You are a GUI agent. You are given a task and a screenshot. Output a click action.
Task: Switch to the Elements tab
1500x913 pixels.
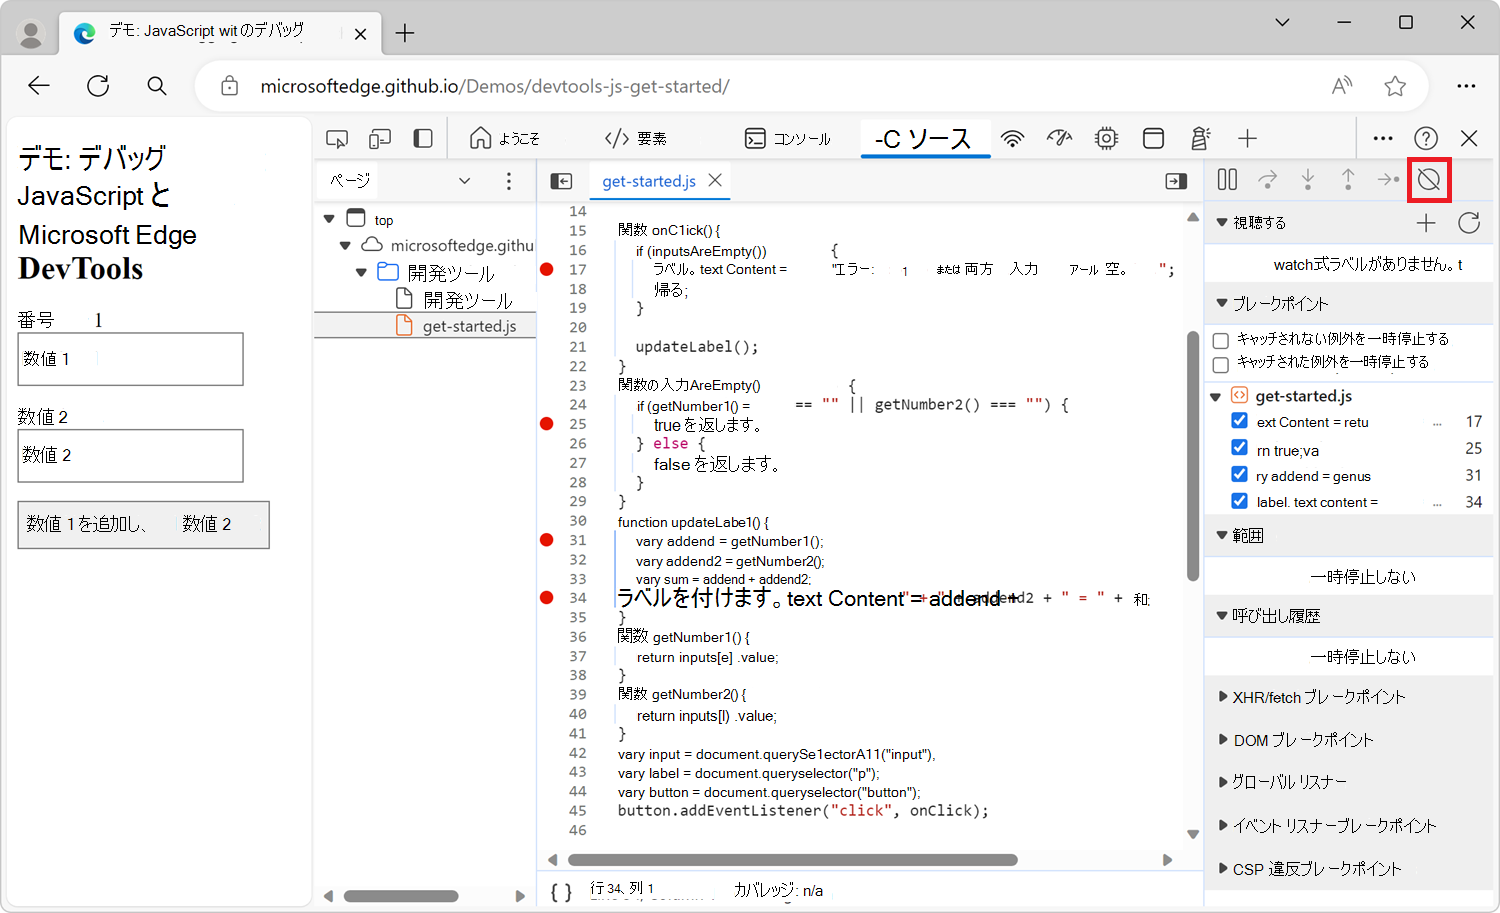(x=636, y=138)
